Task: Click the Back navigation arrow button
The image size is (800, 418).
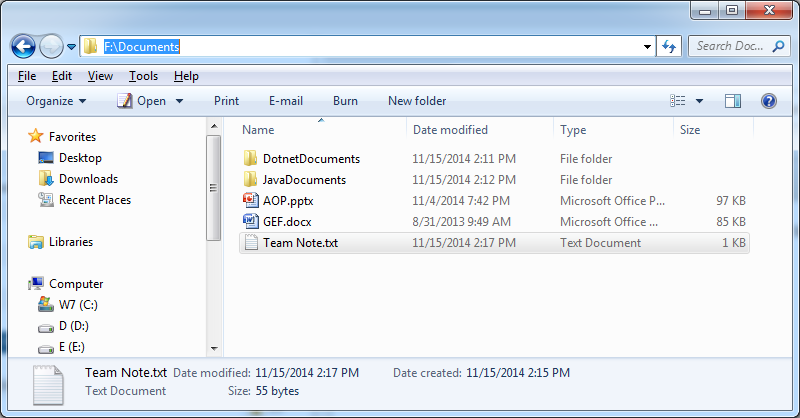Action: (x=23, y=46)
